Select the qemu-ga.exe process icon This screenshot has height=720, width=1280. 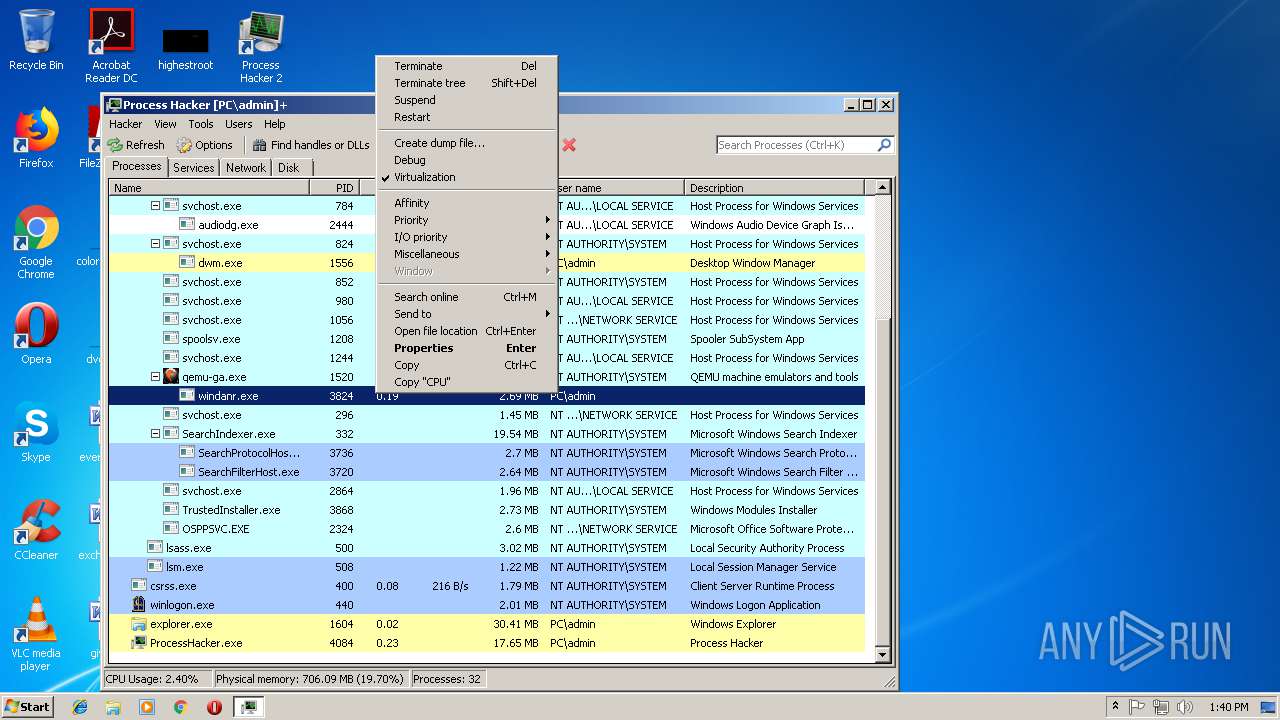(x=171, y=377)
